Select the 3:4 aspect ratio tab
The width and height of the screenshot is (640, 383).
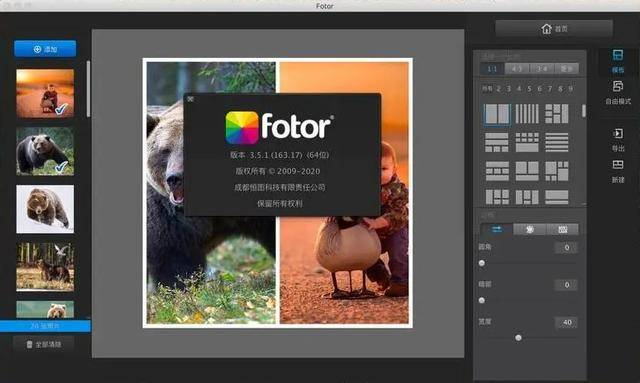click(542, 69)
